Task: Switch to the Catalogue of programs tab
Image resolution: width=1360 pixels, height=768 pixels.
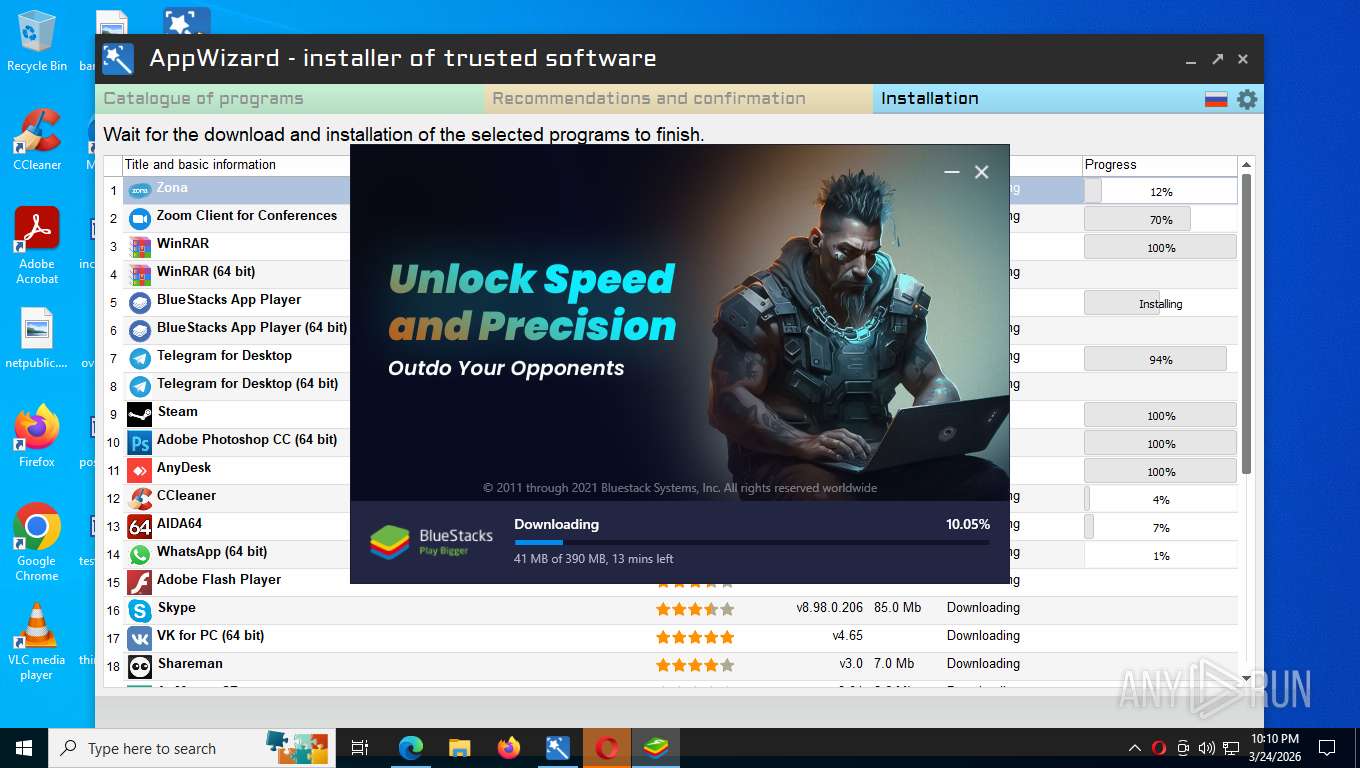Action: (x=290, y=98)
